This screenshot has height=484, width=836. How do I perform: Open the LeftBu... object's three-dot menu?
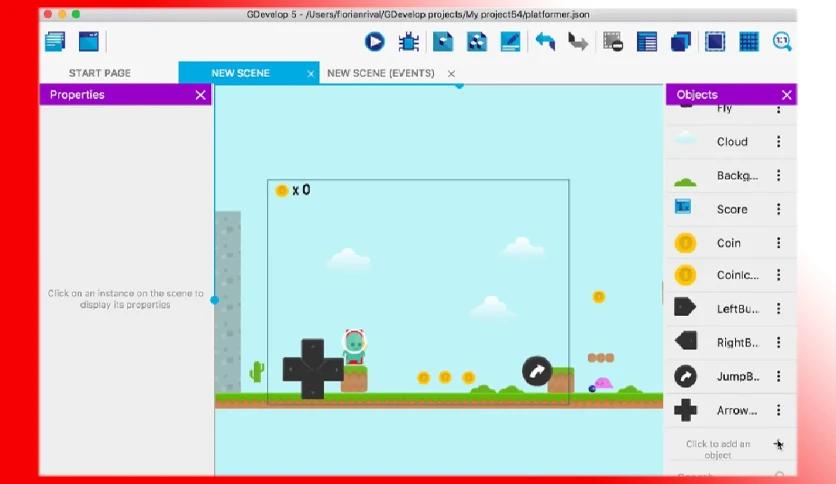coord(778,309)
